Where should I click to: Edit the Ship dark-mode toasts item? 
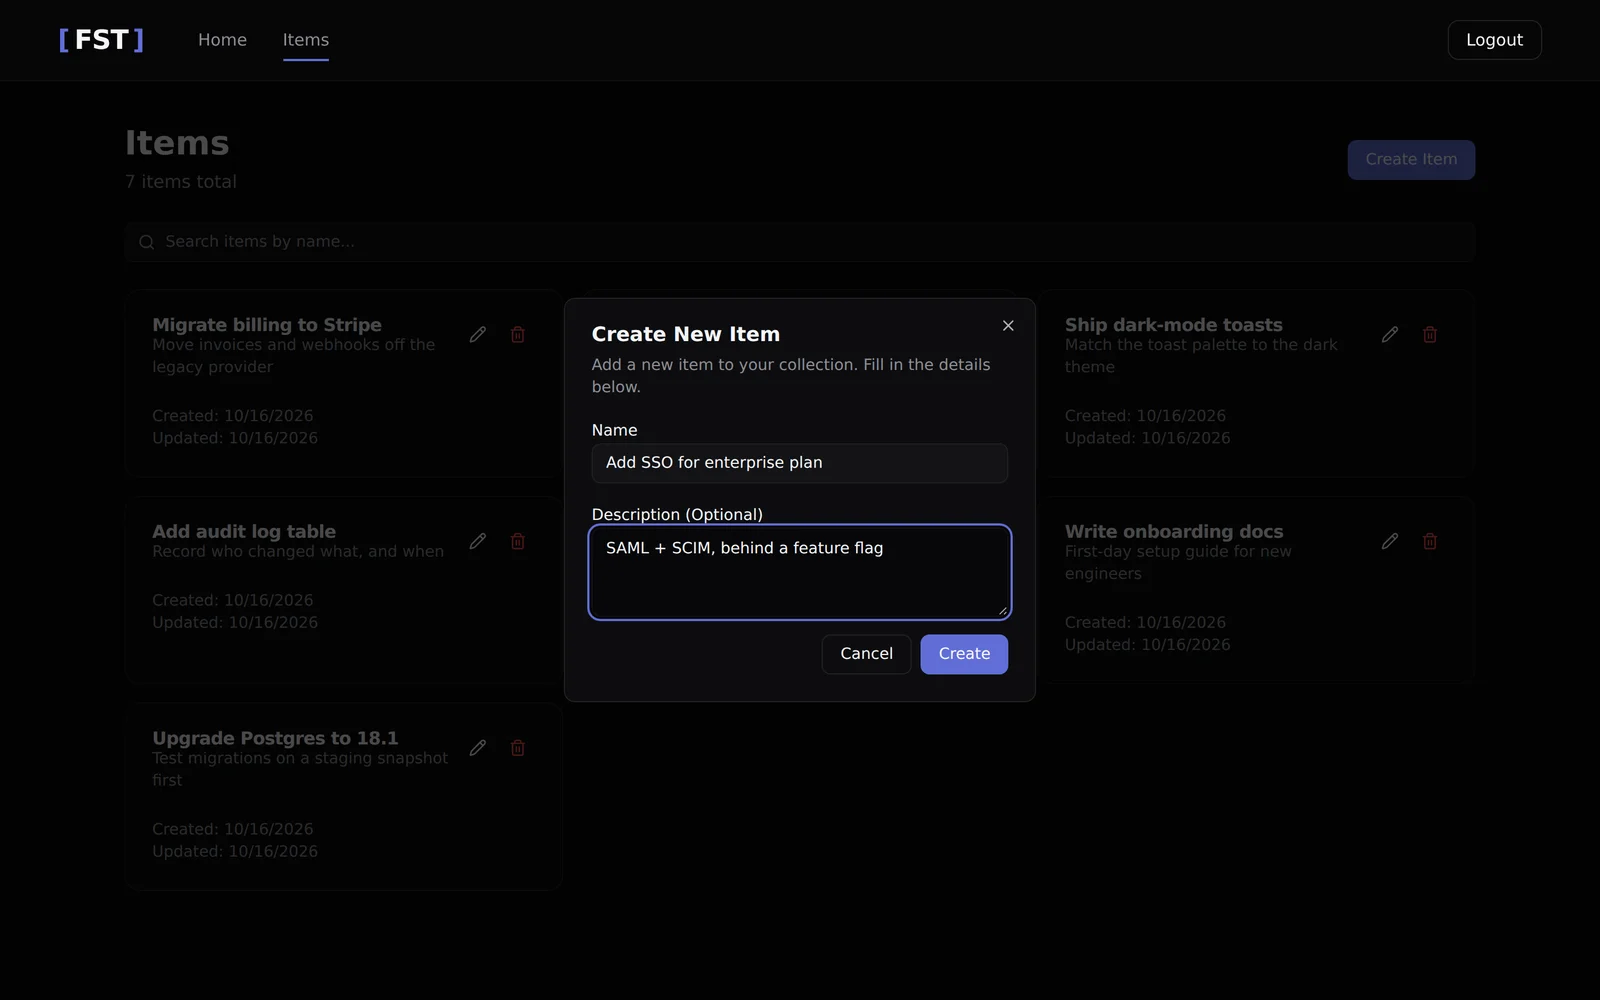point(1390,334)
